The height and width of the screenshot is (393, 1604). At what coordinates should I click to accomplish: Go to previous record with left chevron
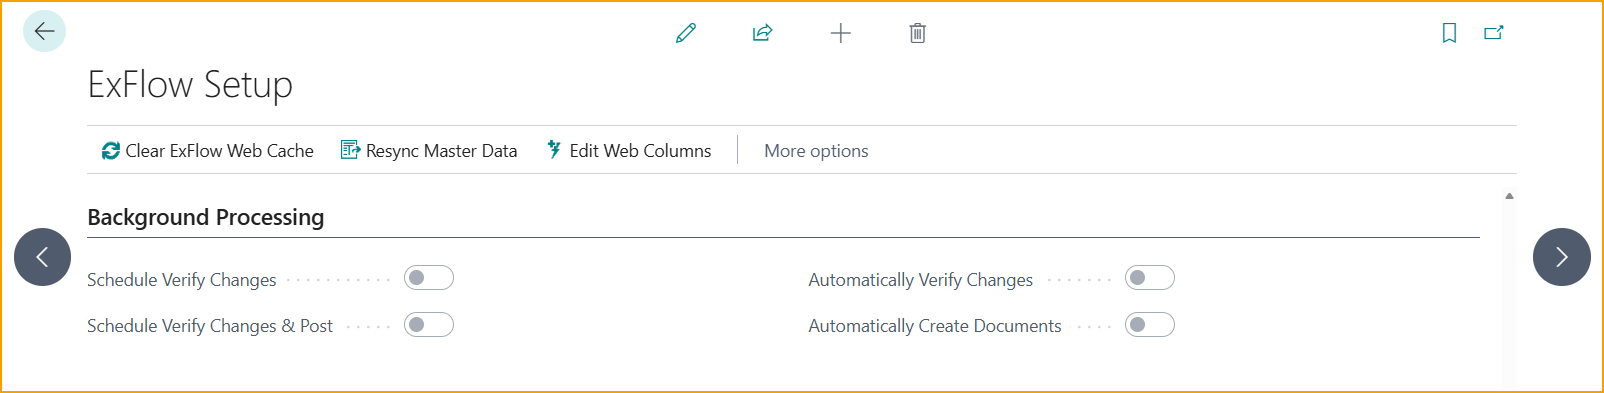pos(42,257)
